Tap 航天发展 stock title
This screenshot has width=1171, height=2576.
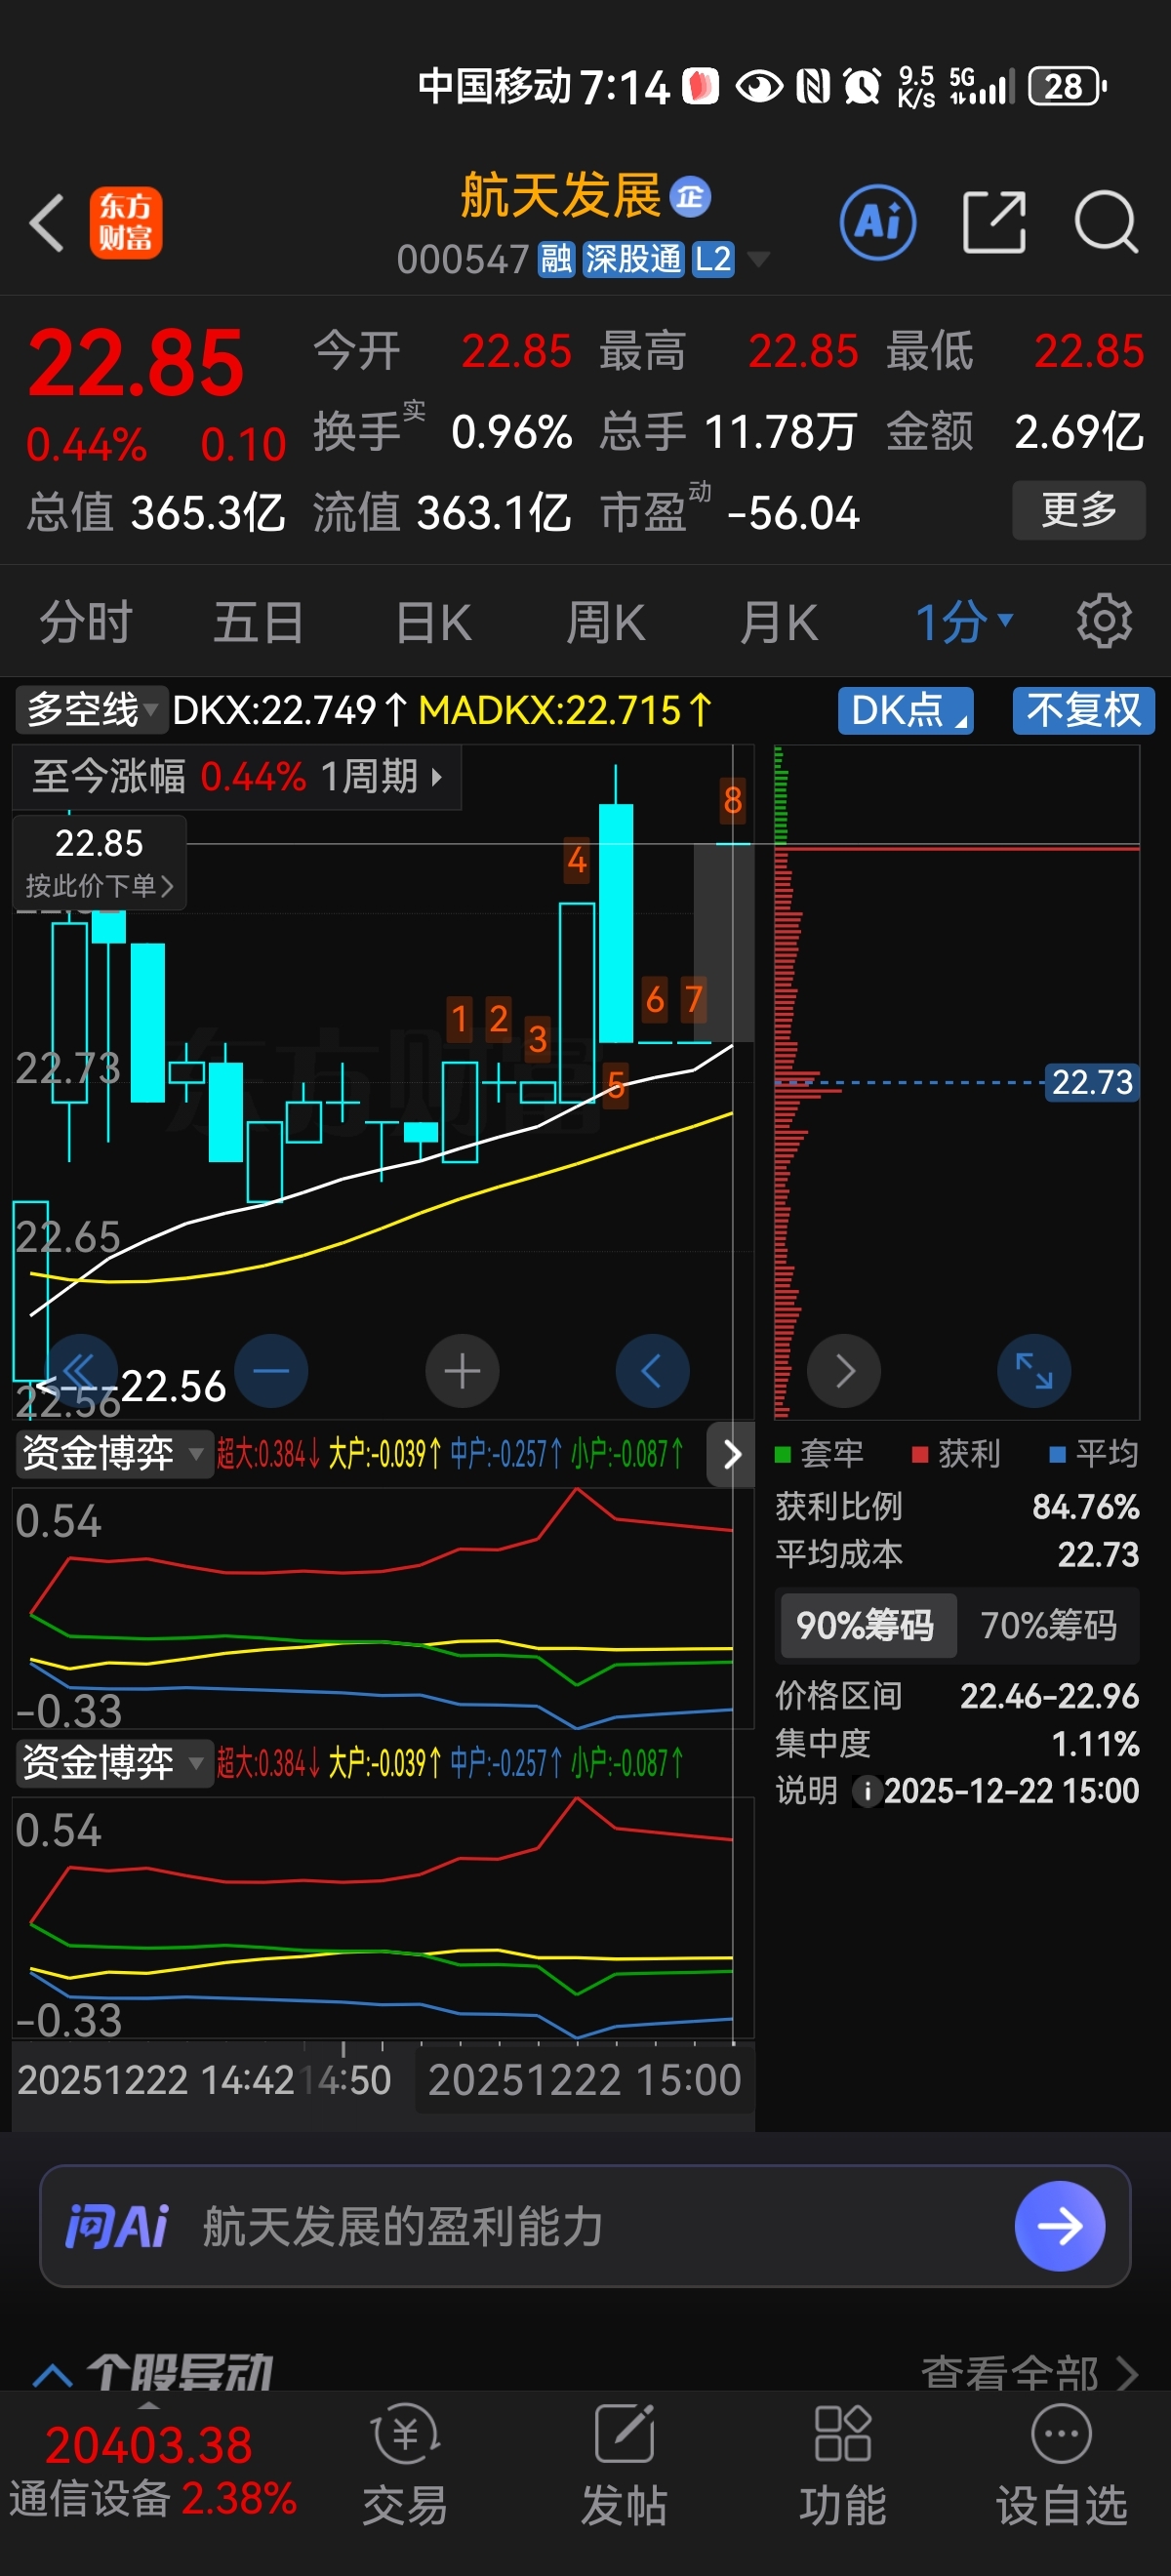tap(561, 195)
